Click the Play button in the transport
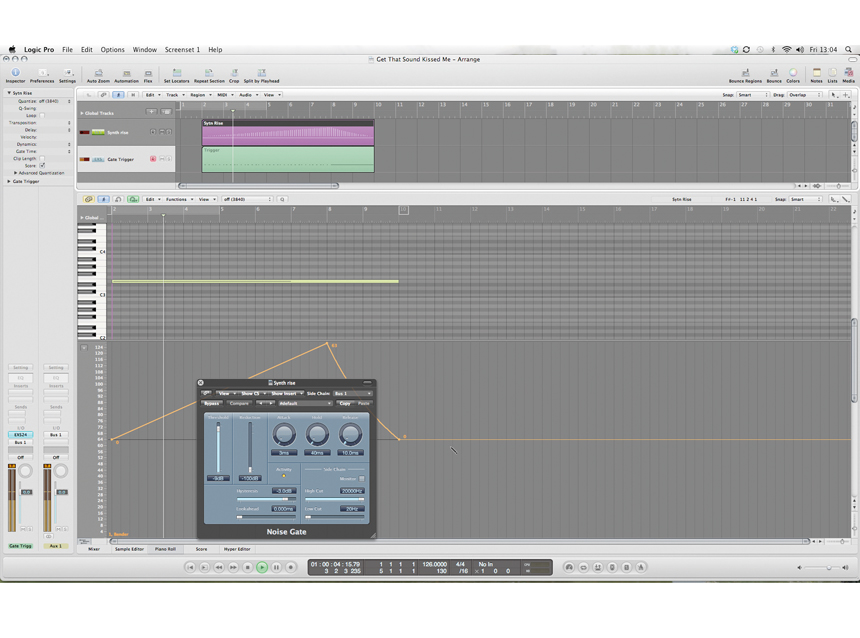This screenshot has height=638, width=860. [x=262, y=567]
